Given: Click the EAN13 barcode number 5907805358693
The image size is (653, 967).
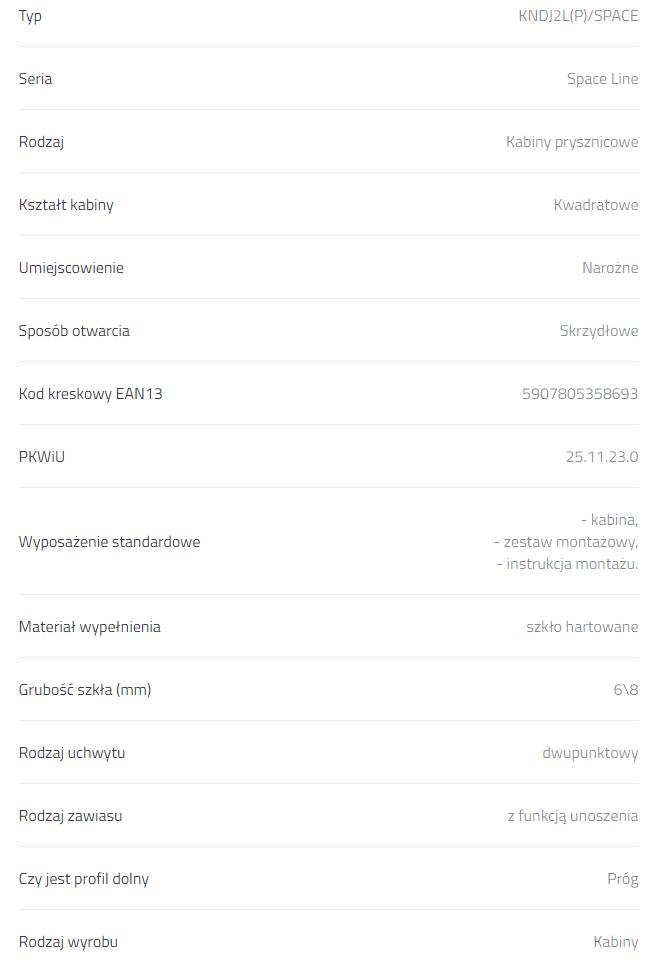Looking at the screenshot, I should [x=580, y=394].
